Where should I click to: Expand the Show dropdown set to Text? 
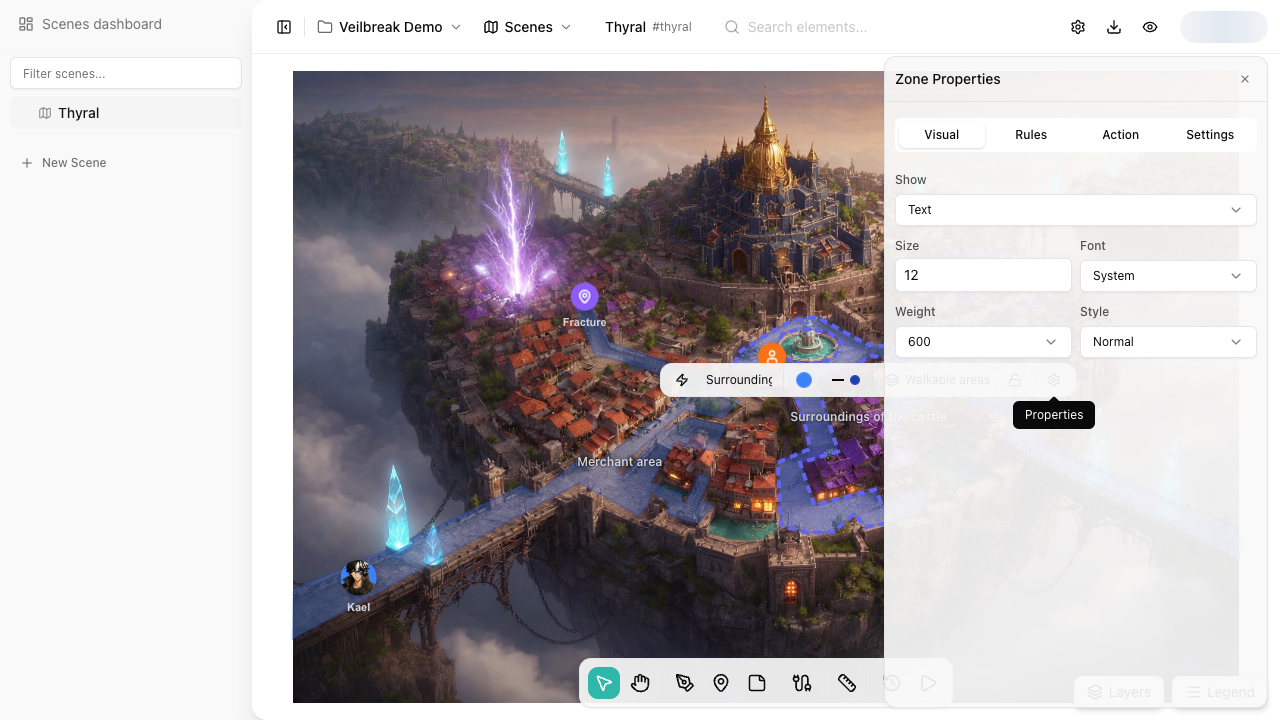pos(1076,210)
